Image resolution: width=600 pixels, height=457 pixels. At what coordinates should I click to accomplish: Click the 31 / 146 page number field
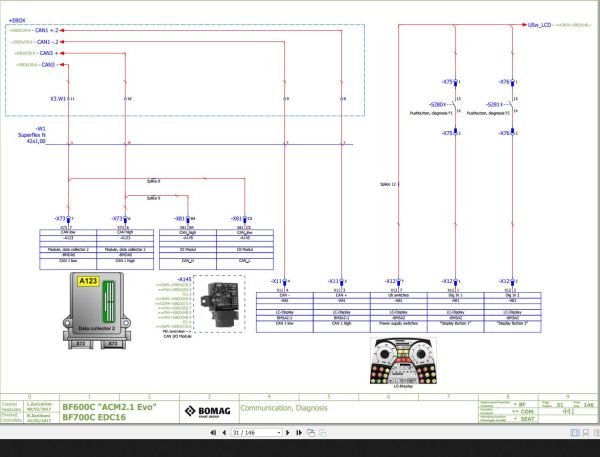click(254, 433)
